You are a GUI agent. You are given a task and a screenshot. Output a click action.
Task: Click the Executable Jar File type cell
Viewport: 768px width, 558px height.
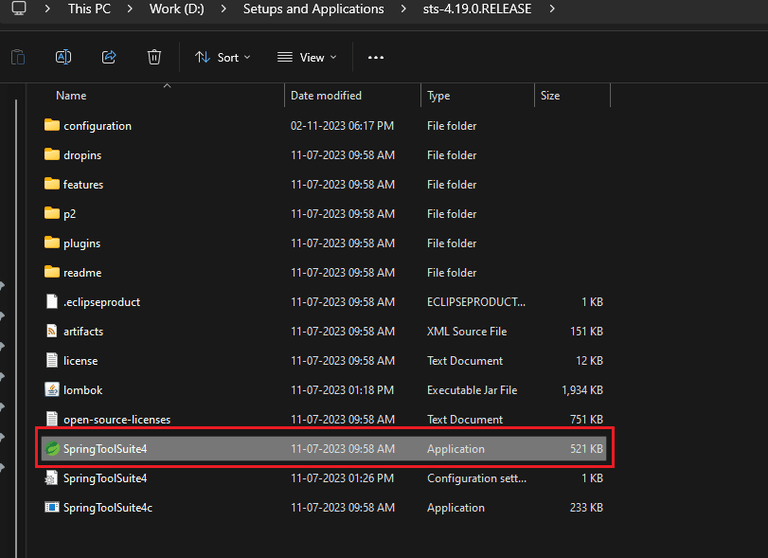tap(472, 390)
